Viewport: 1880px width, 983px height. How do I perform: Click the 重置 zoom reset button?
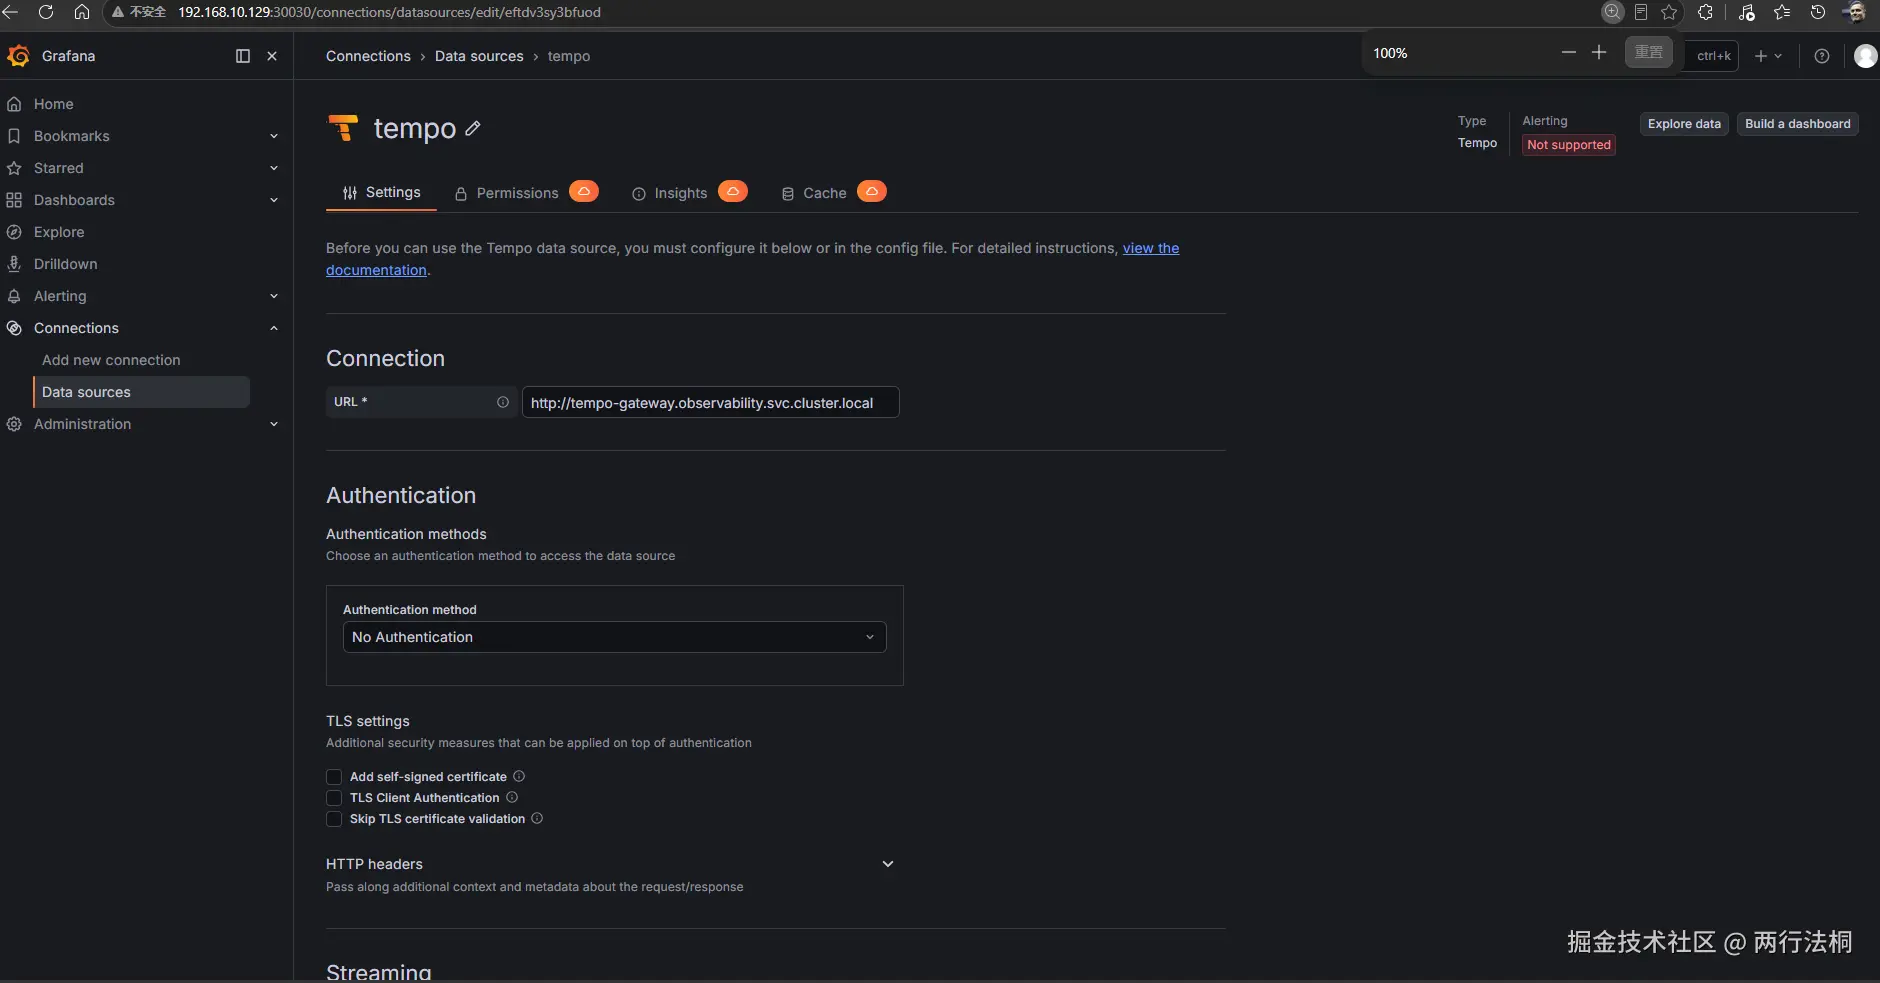point(1649,52)
